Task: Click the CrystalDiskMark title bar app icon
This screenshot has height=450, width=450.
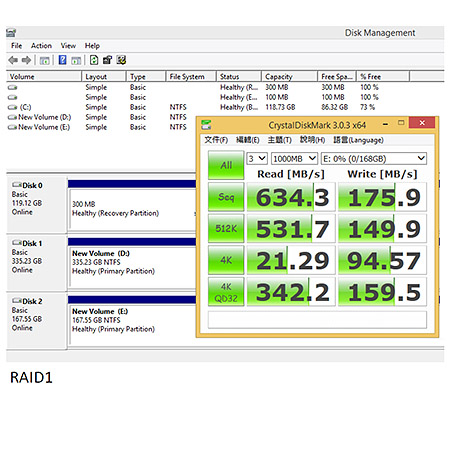Action: pyautogui.click(x=206, y=125)
